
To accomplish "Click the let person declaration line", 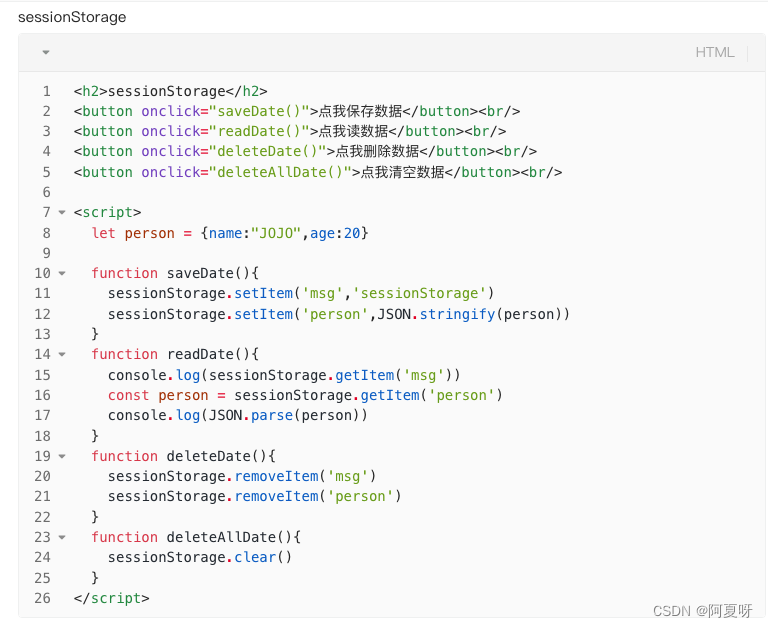I will tap(230, 233).
